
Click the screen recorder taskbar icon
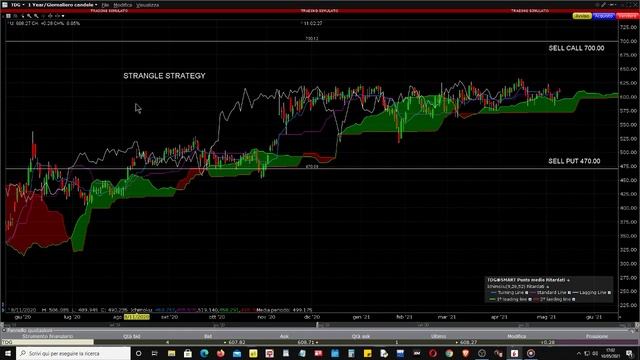pos(531,353)
